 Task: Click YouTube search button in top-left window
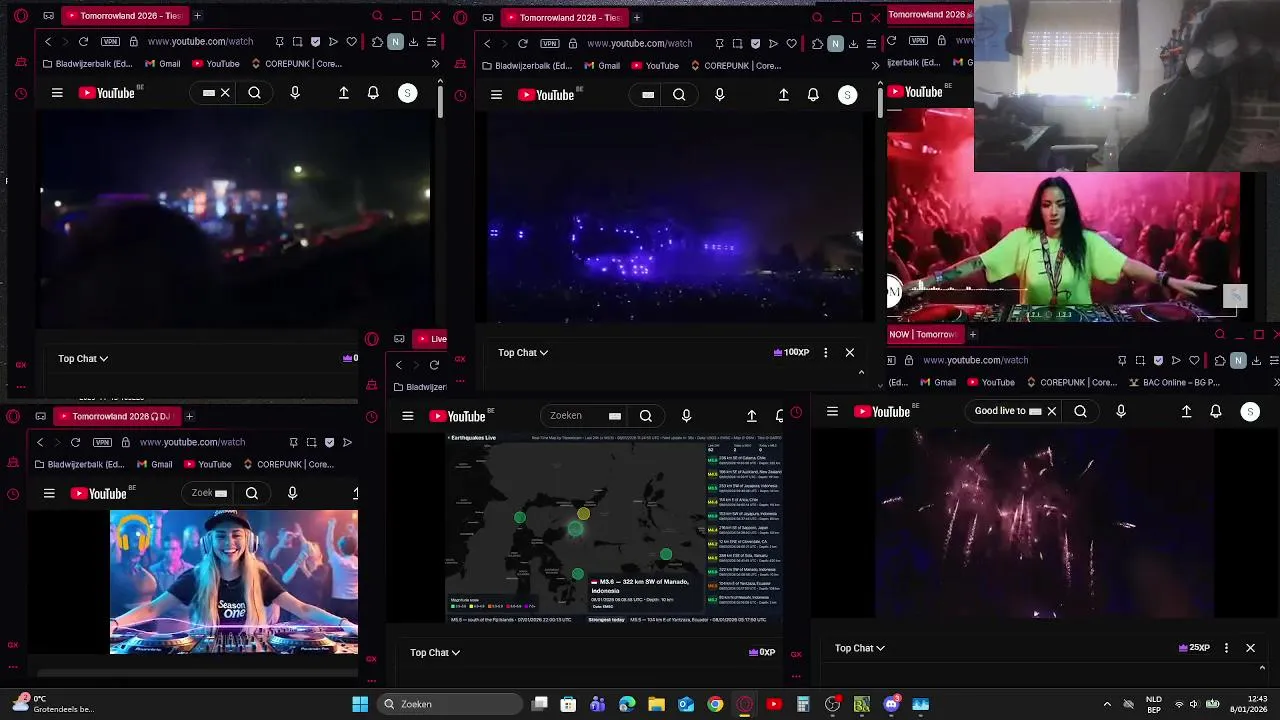click(x=255, y=93)
